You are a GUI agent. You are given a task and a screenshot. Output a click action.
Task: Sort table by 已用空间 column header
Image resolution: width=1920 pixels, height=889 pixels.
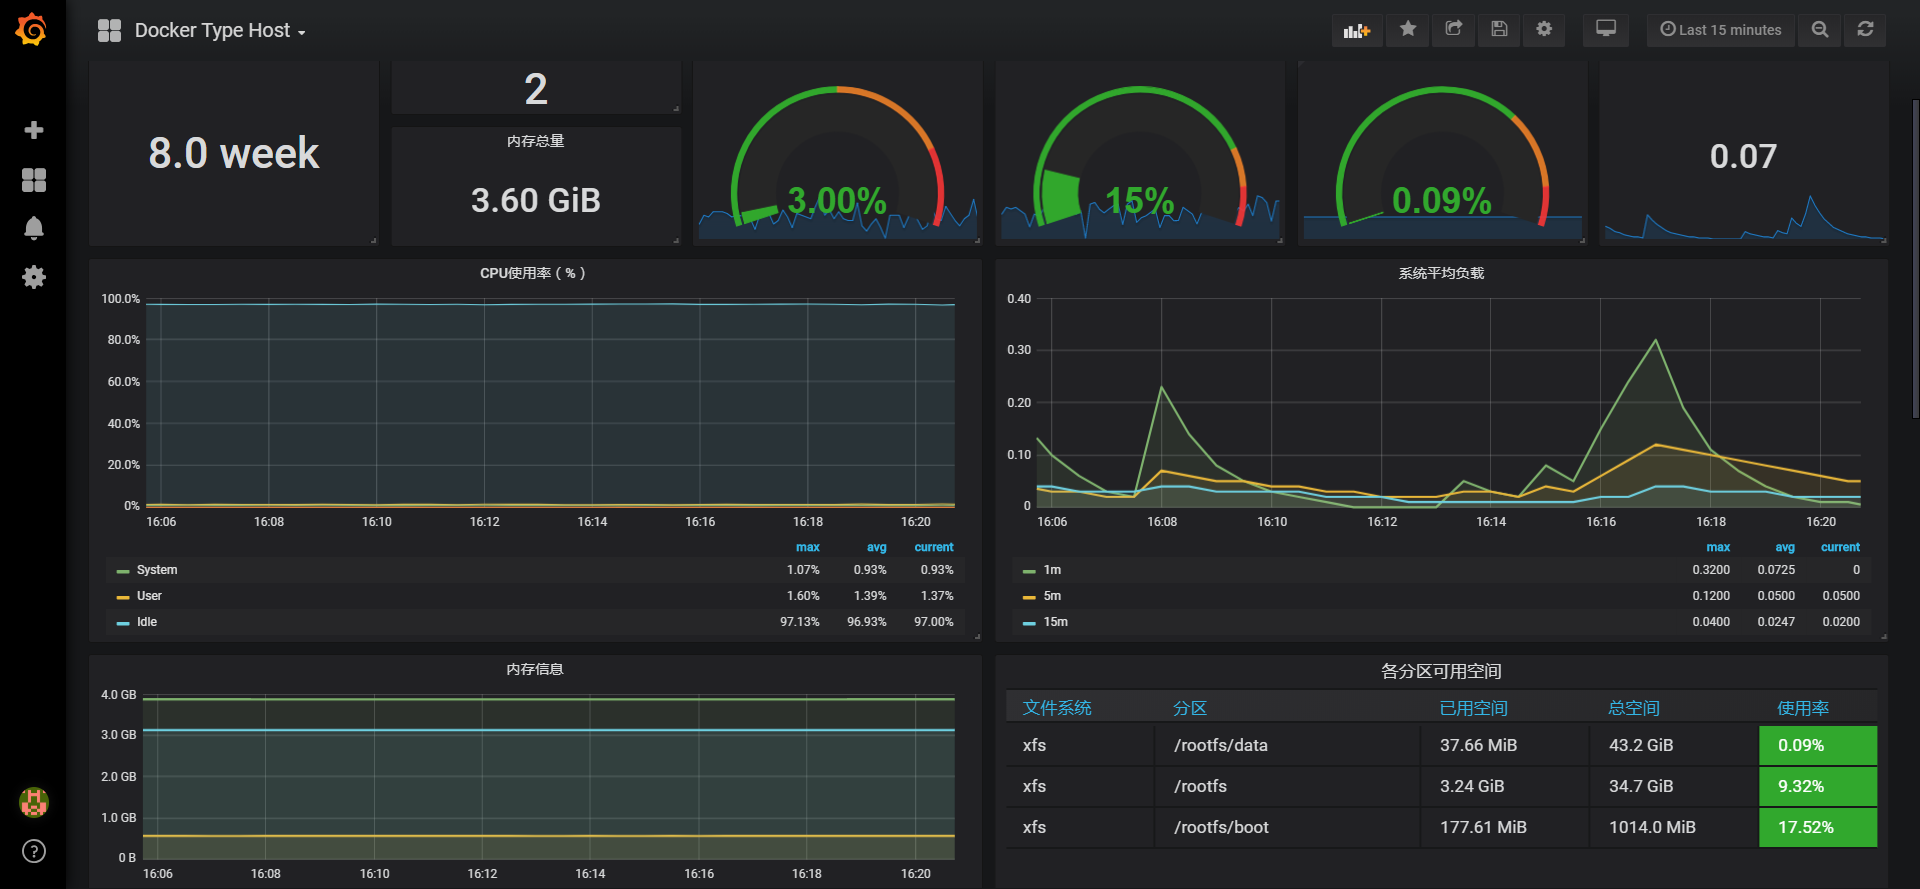point(1473,708)
